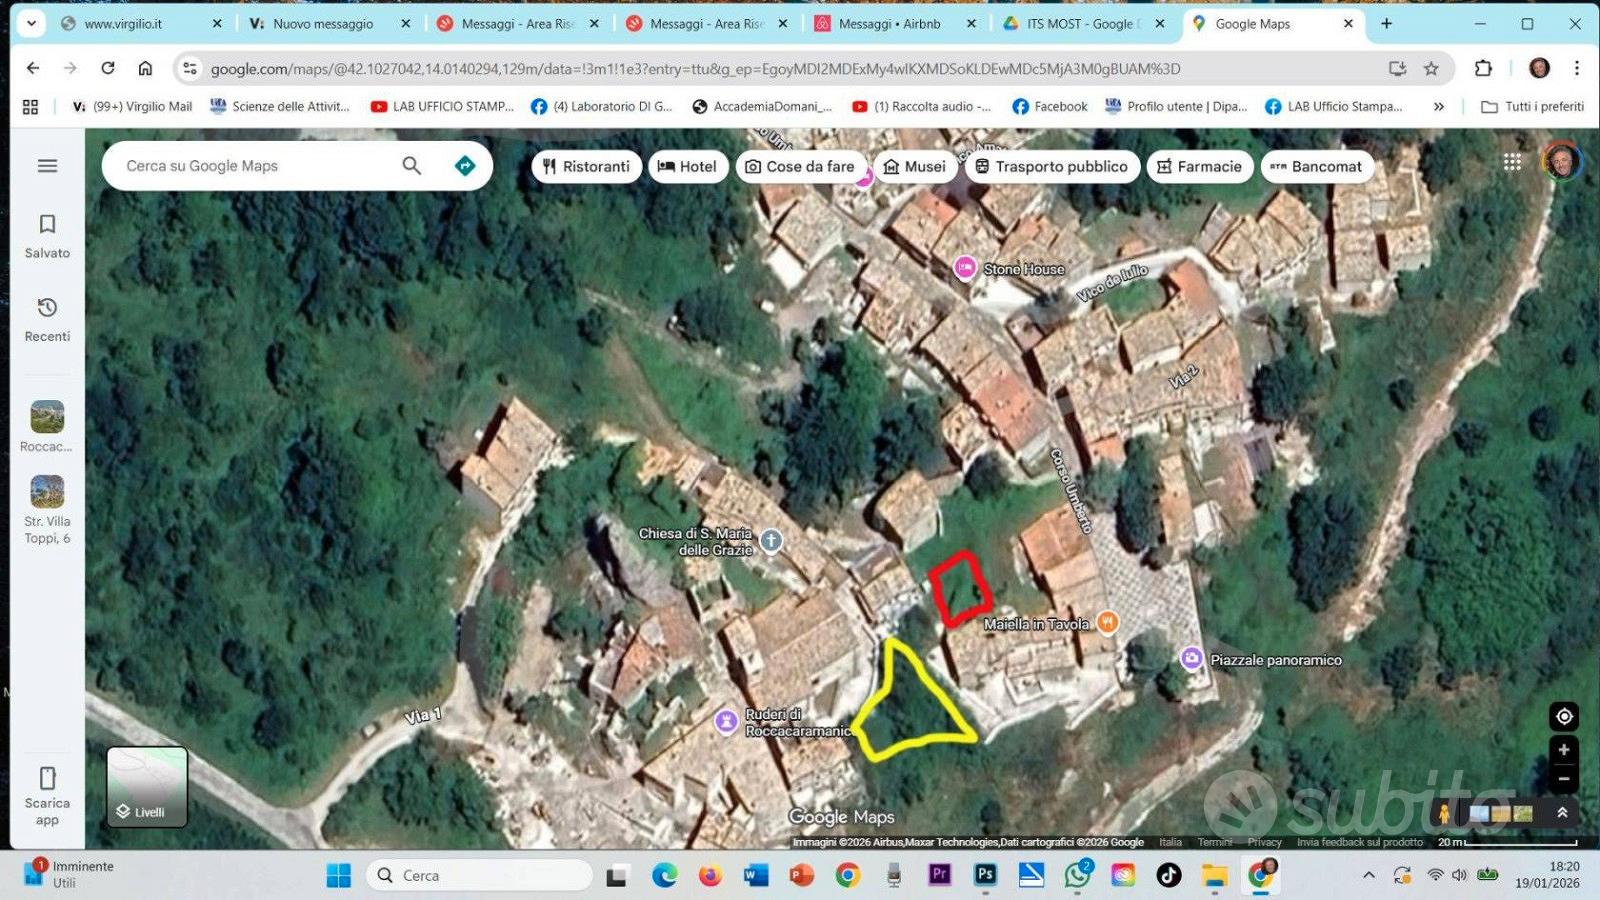Open the Privacy link in map footer

click(1264, 842)
